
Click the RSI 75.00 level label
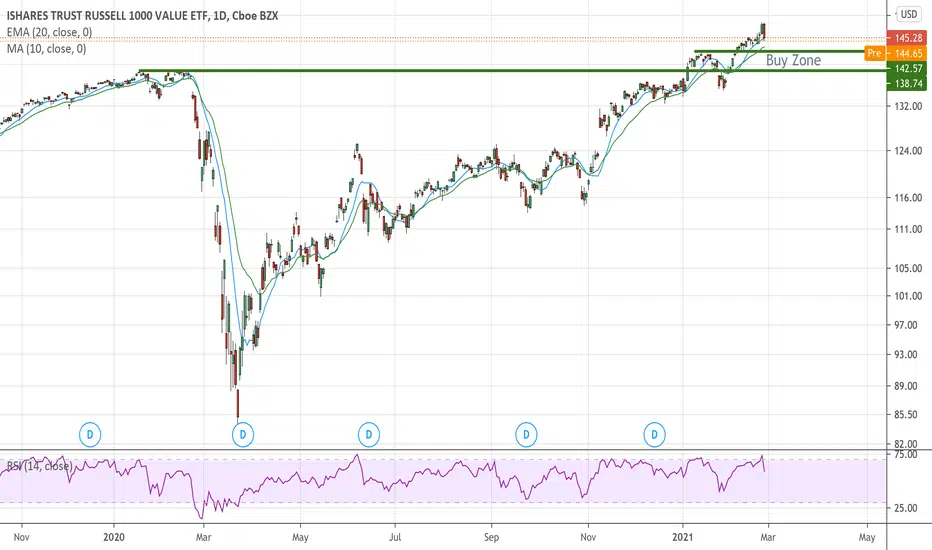click(x=908, y=455)
